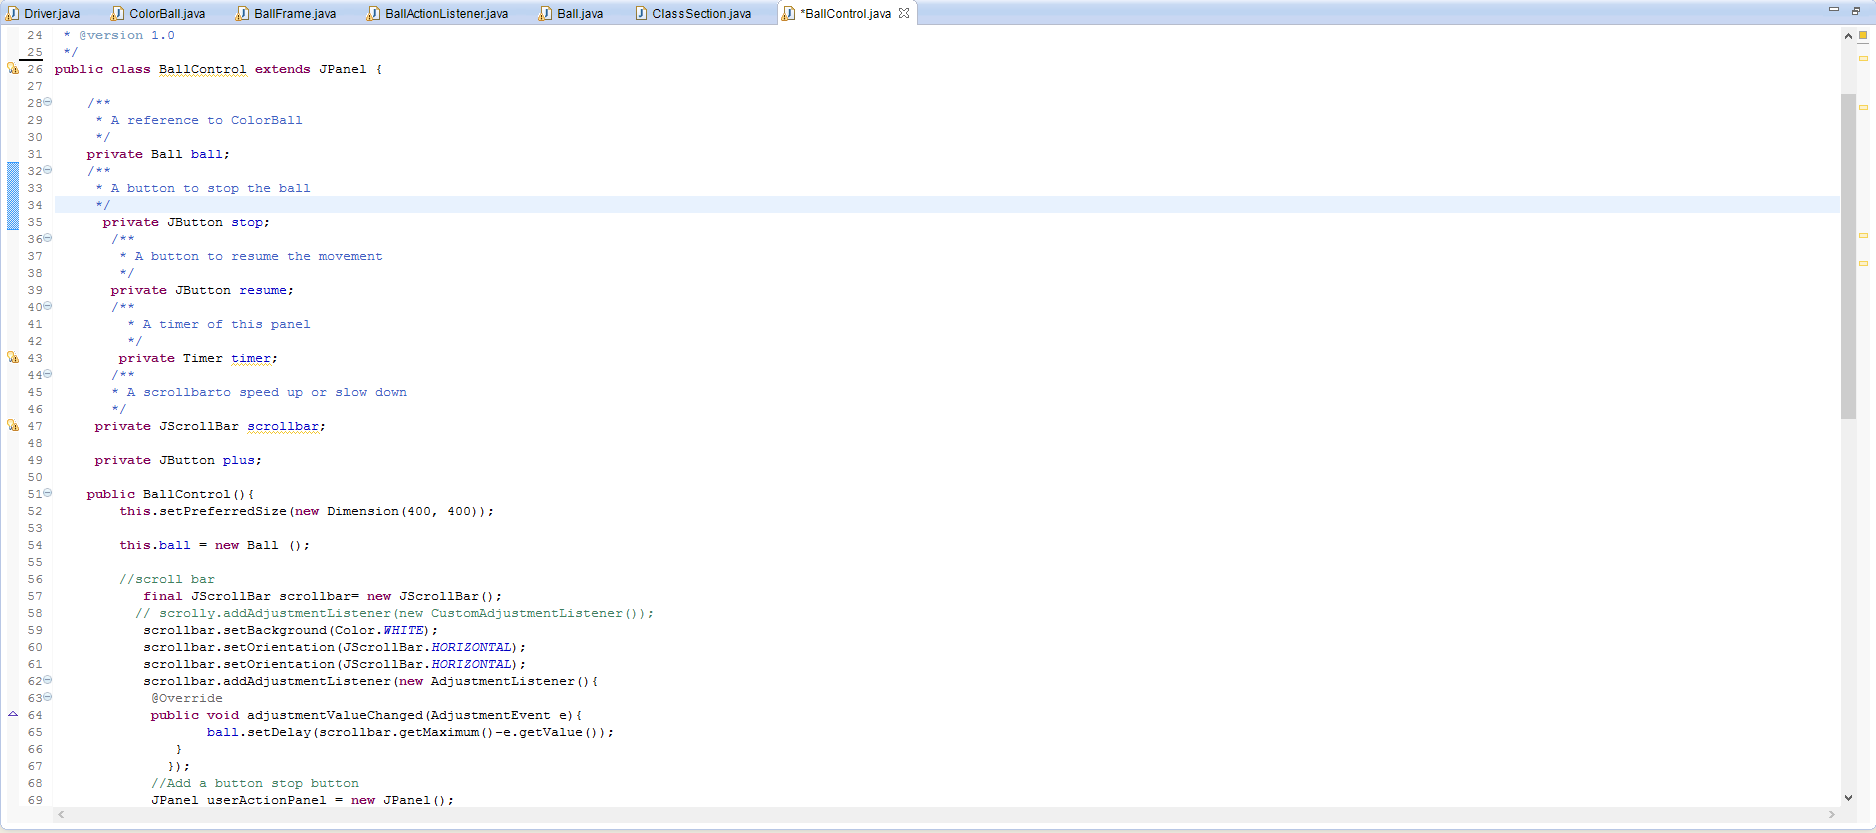This screenshot has height=833, width=1876.
Task: Collapse the Javadoc comment at line 28
Action: [x=48, y=102]
